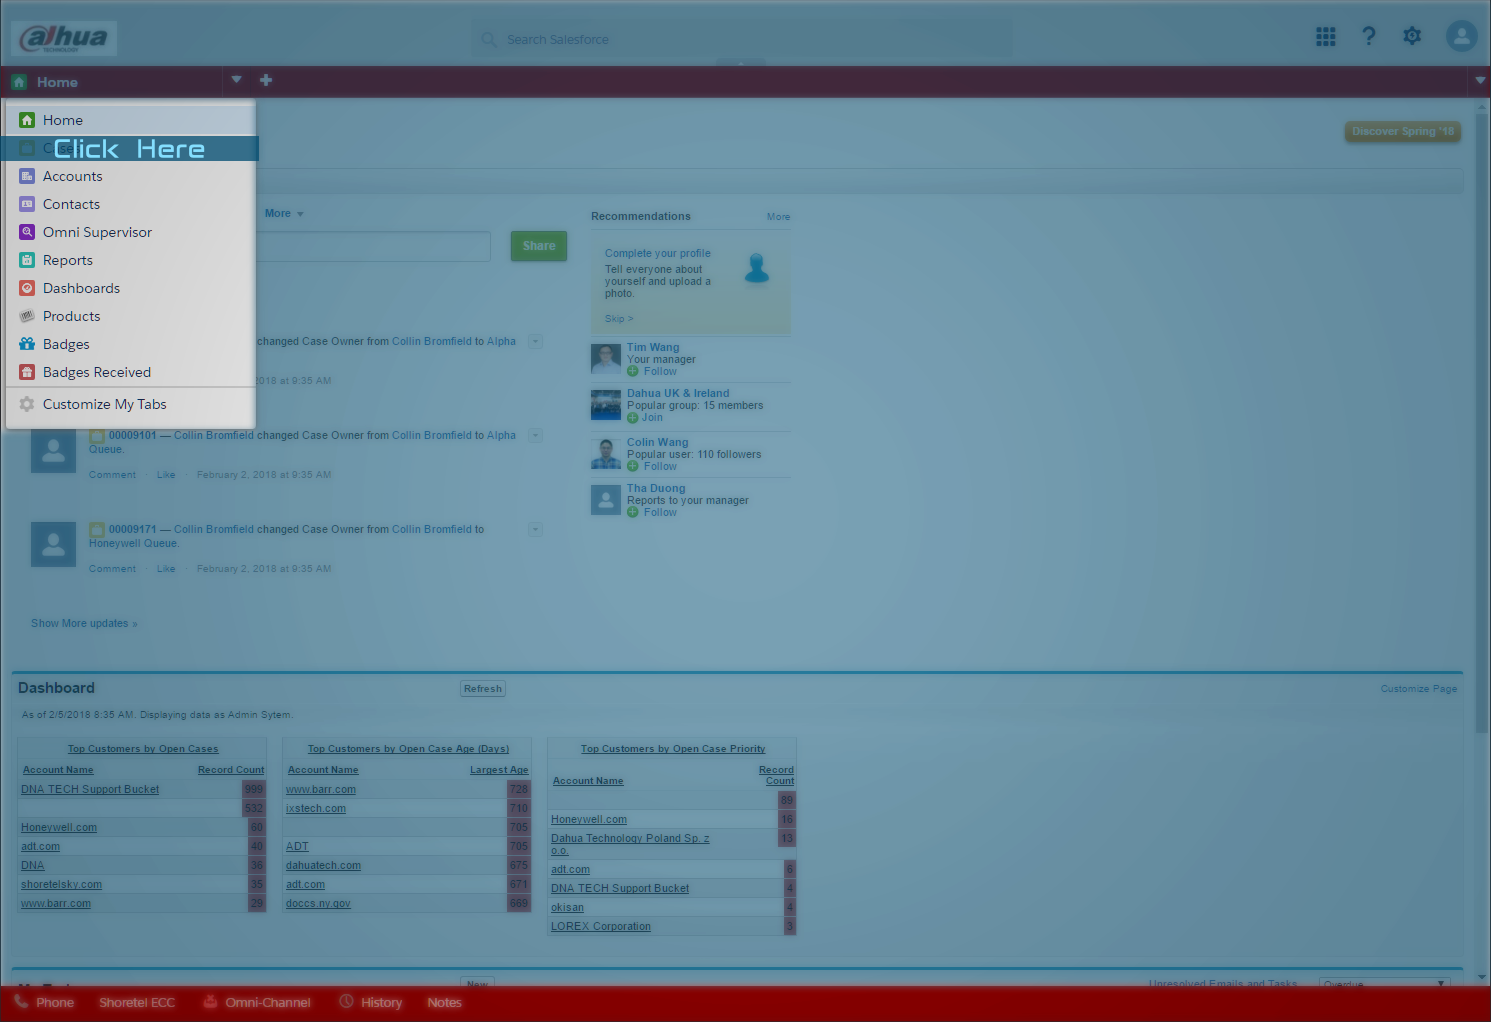Open Top Customers by Open Case Priority report
Viewport: 1491px width, 1022px height.
(673, 749)
